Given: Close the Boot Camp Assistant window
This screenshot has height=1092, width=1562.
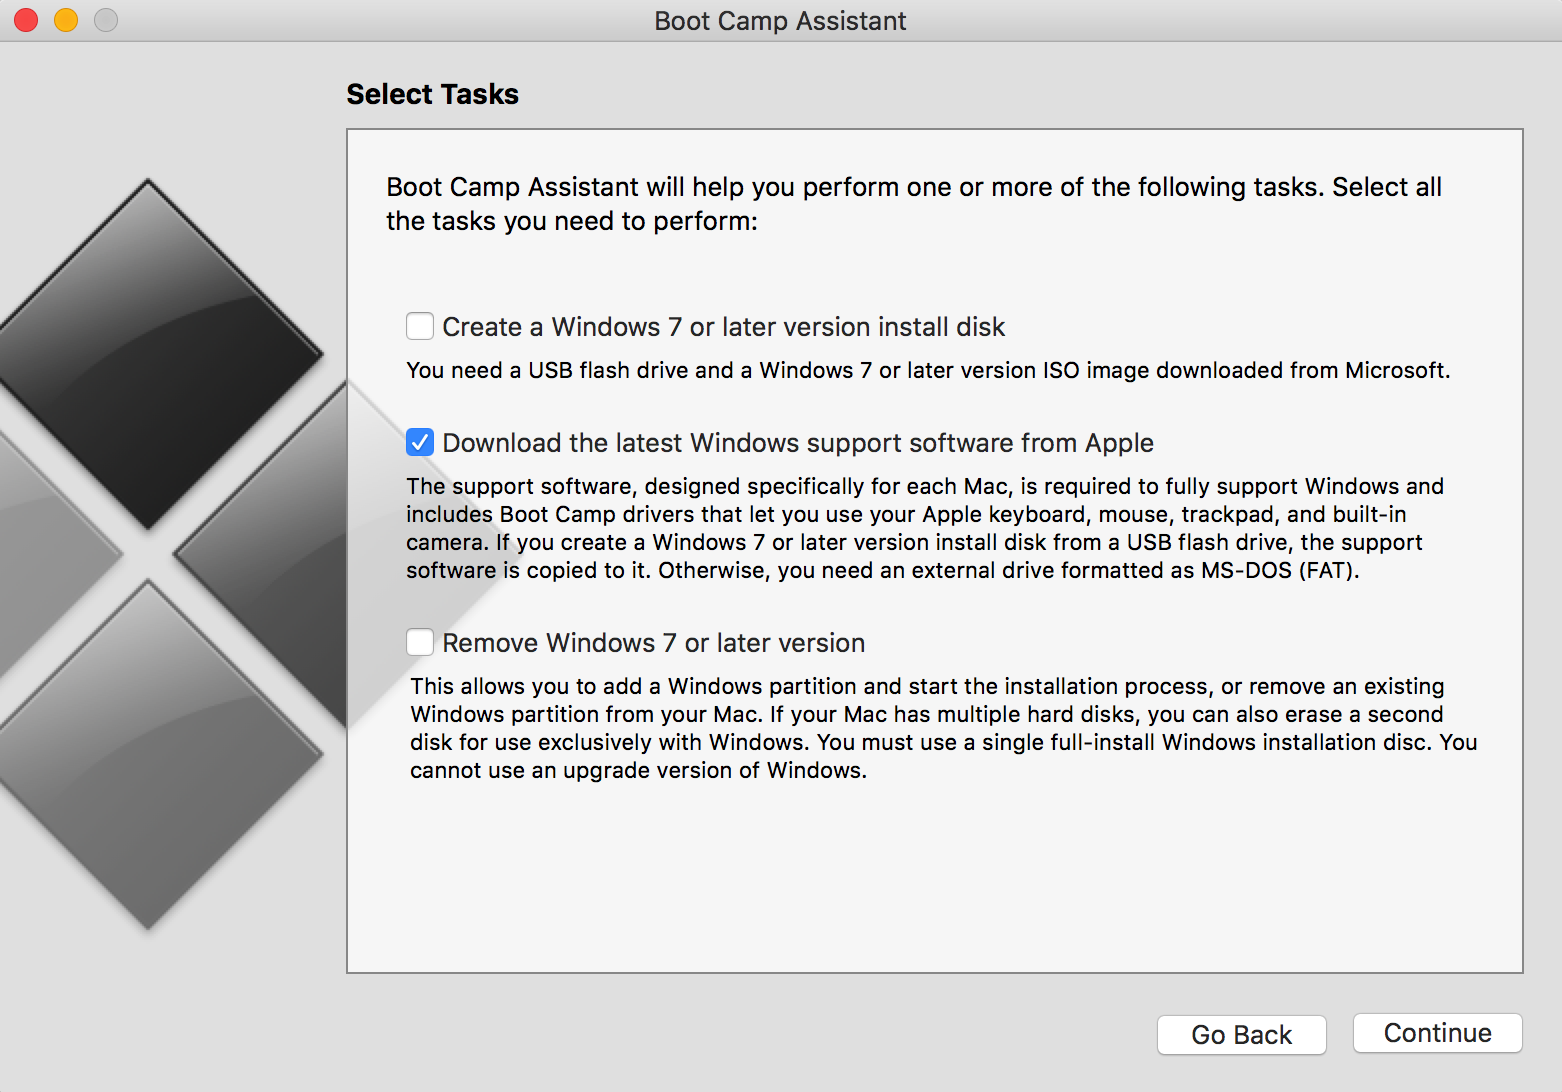Looking at the screenshot, I should coord(25,19).
